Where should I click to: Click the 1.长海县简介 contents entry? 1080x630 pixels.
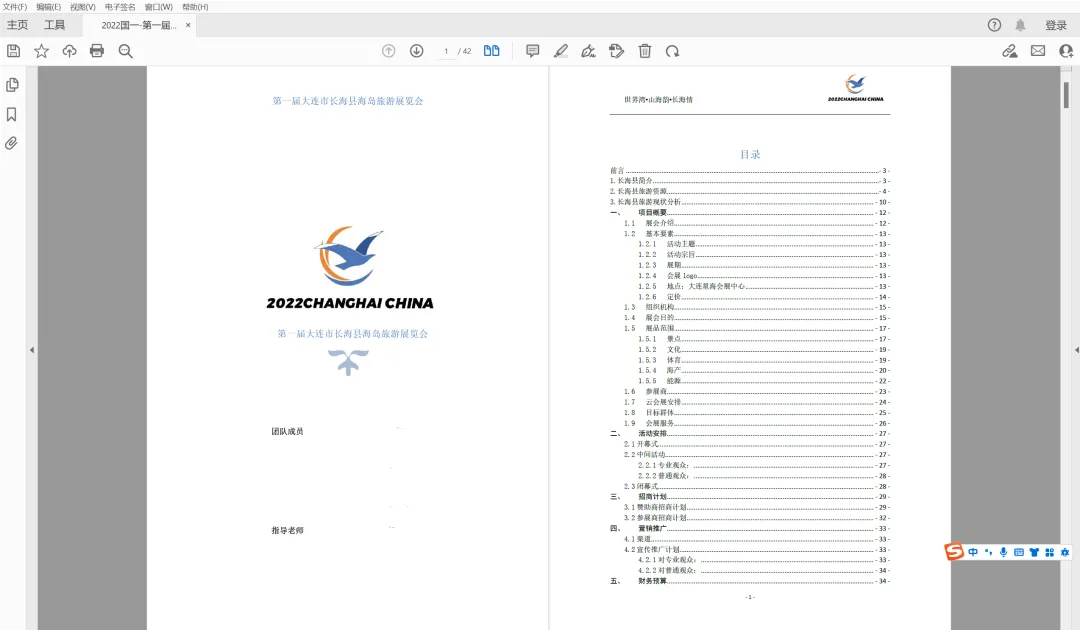click(x=749, y=181)
